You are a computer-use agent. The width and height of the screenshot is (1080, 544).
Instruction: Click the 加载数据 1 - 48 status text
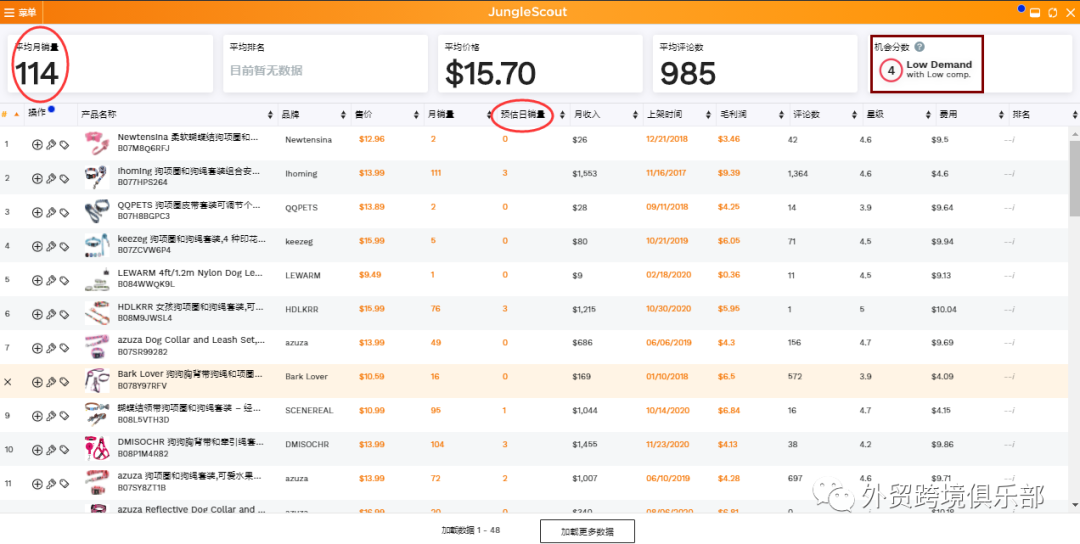(x=470, y=530)
